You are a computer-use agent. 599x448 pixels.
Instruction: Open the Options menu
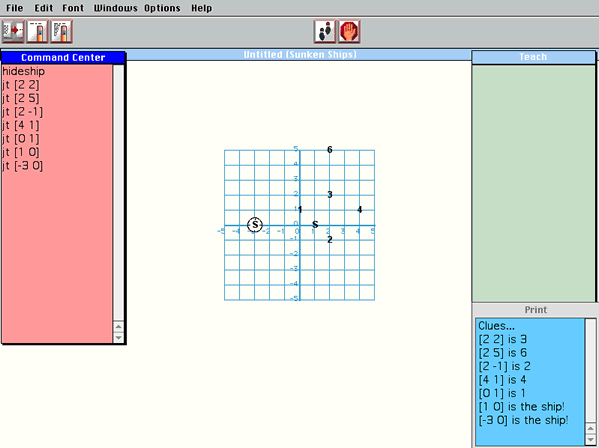(x=162, y=8)
